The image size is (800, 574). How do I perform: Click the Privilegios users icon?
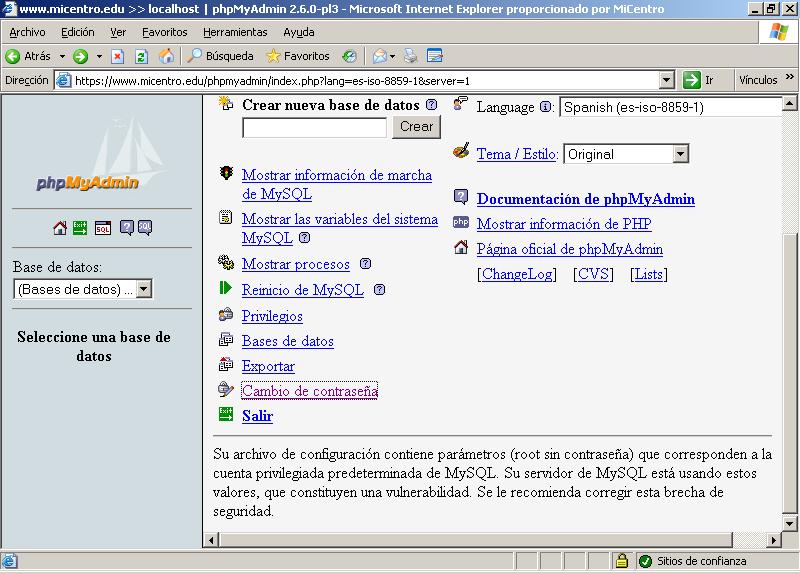226,315
